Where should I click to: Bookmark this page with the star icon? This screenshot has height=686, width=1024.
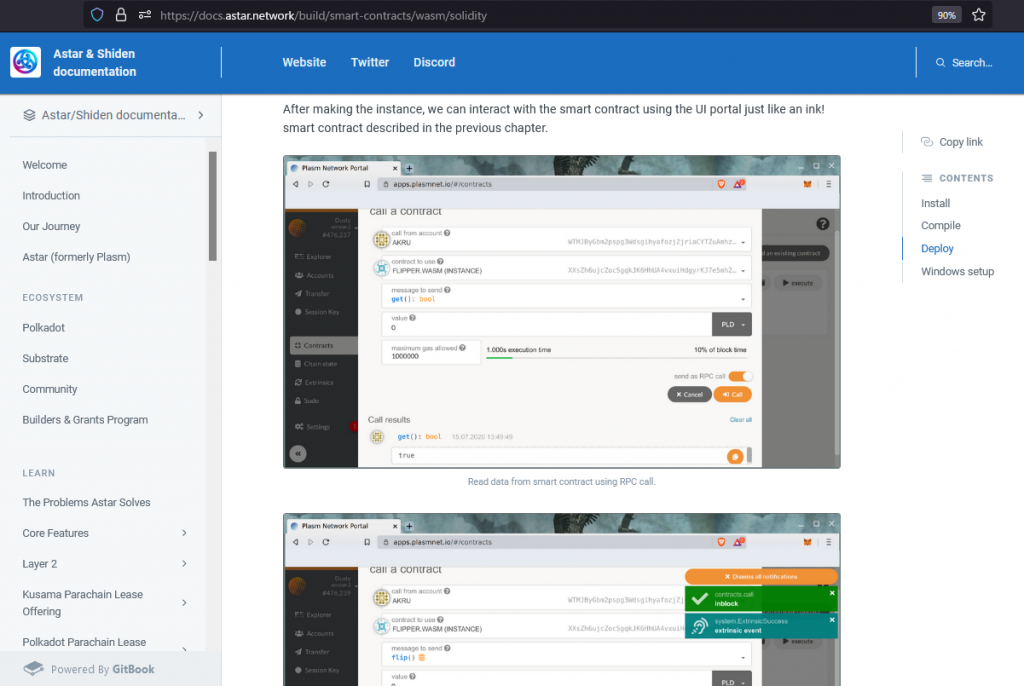(978, 15)
